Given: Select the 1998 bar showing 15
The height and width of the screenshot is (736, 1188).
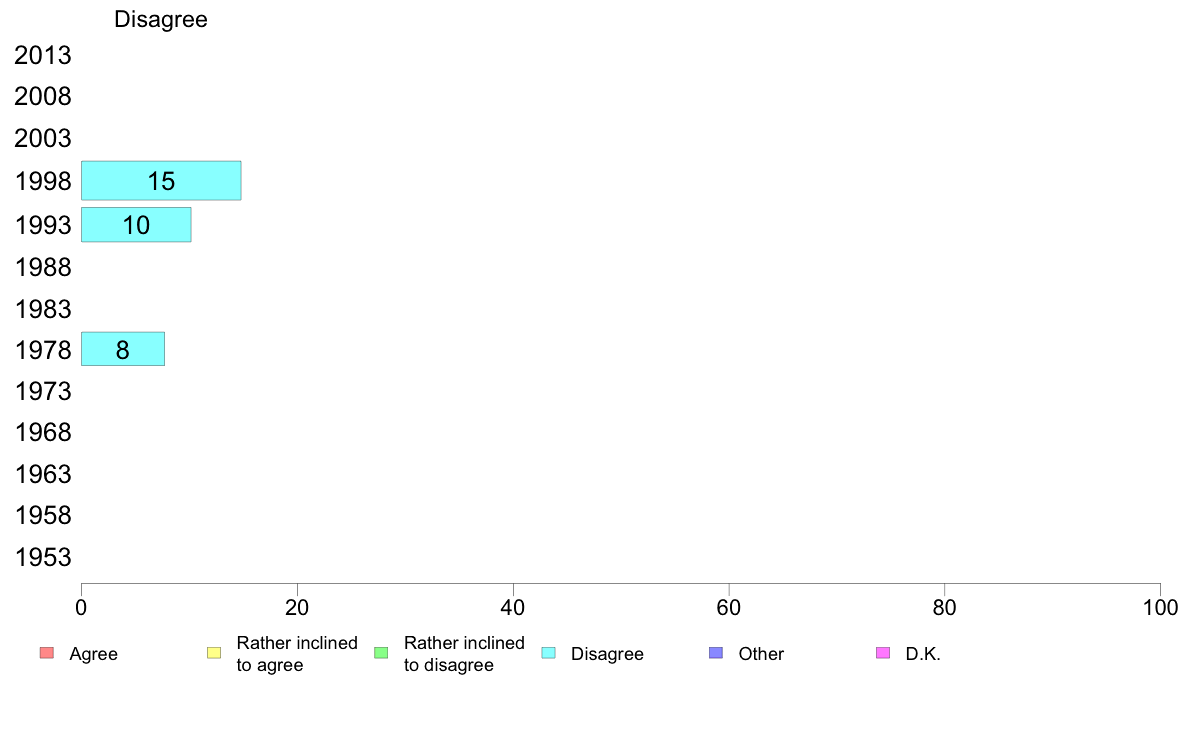Looking at the screenshot, I should click(x=161, y=180).
